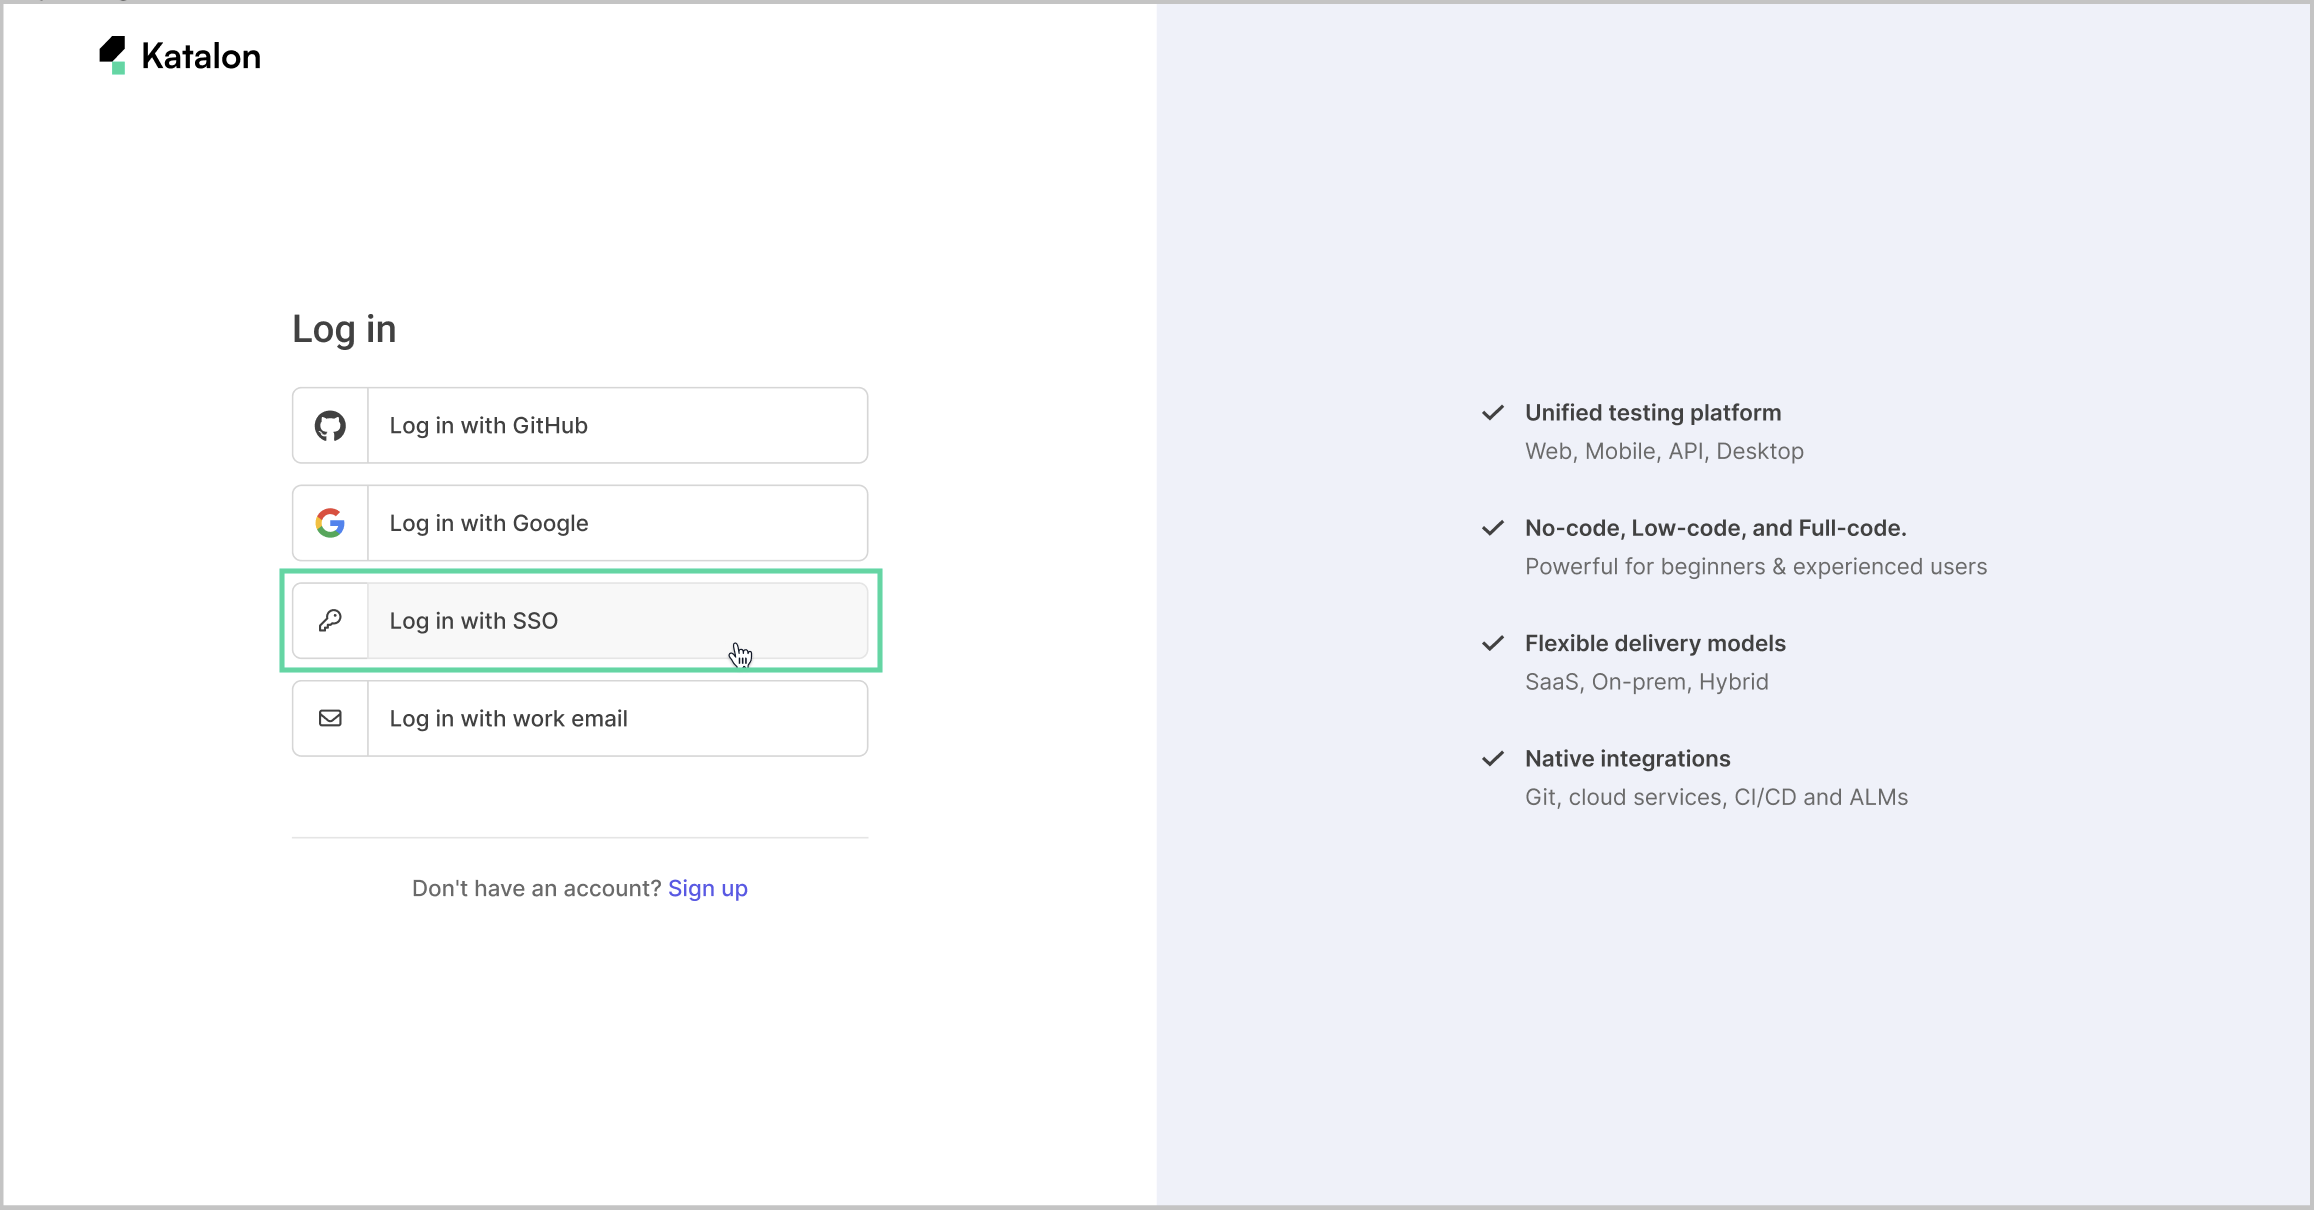Select the GitHub icon on the login button
The height and width of the screenshot is (1210, 2314).
pos(329,425)
